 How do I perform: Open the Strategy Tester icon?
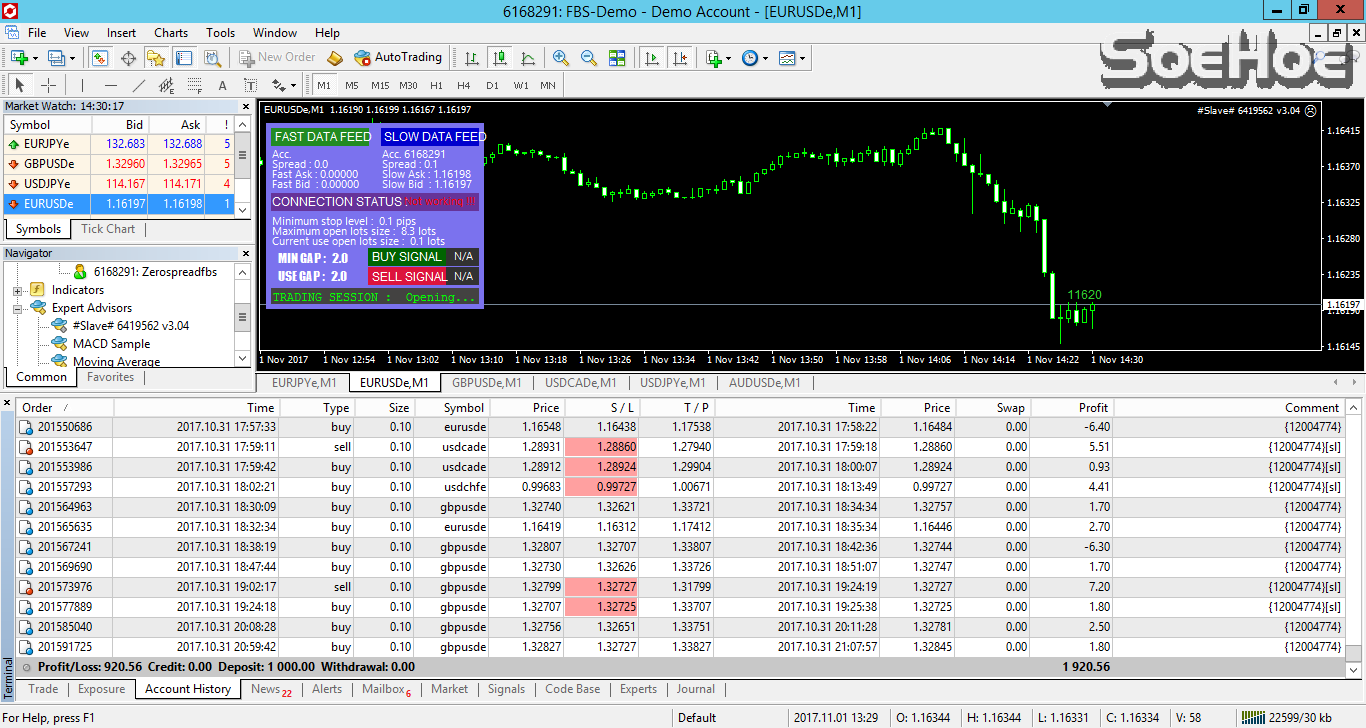[212, 58]
